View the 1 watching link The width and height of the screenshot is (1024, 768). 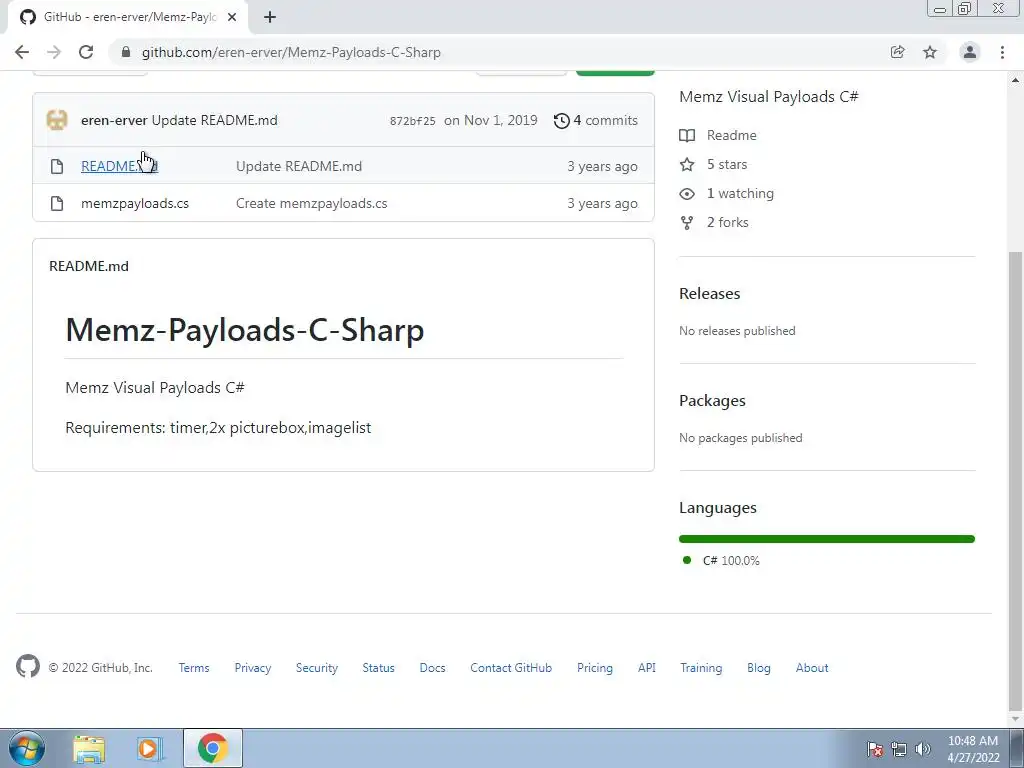tap(740, 193)
